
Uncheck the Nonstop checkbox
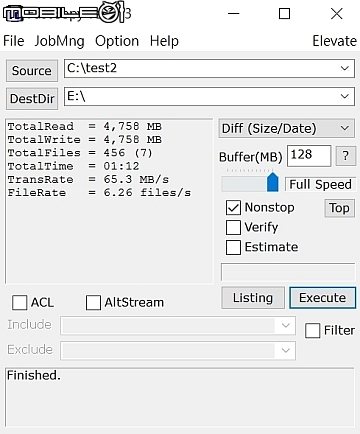click(233, 208)
